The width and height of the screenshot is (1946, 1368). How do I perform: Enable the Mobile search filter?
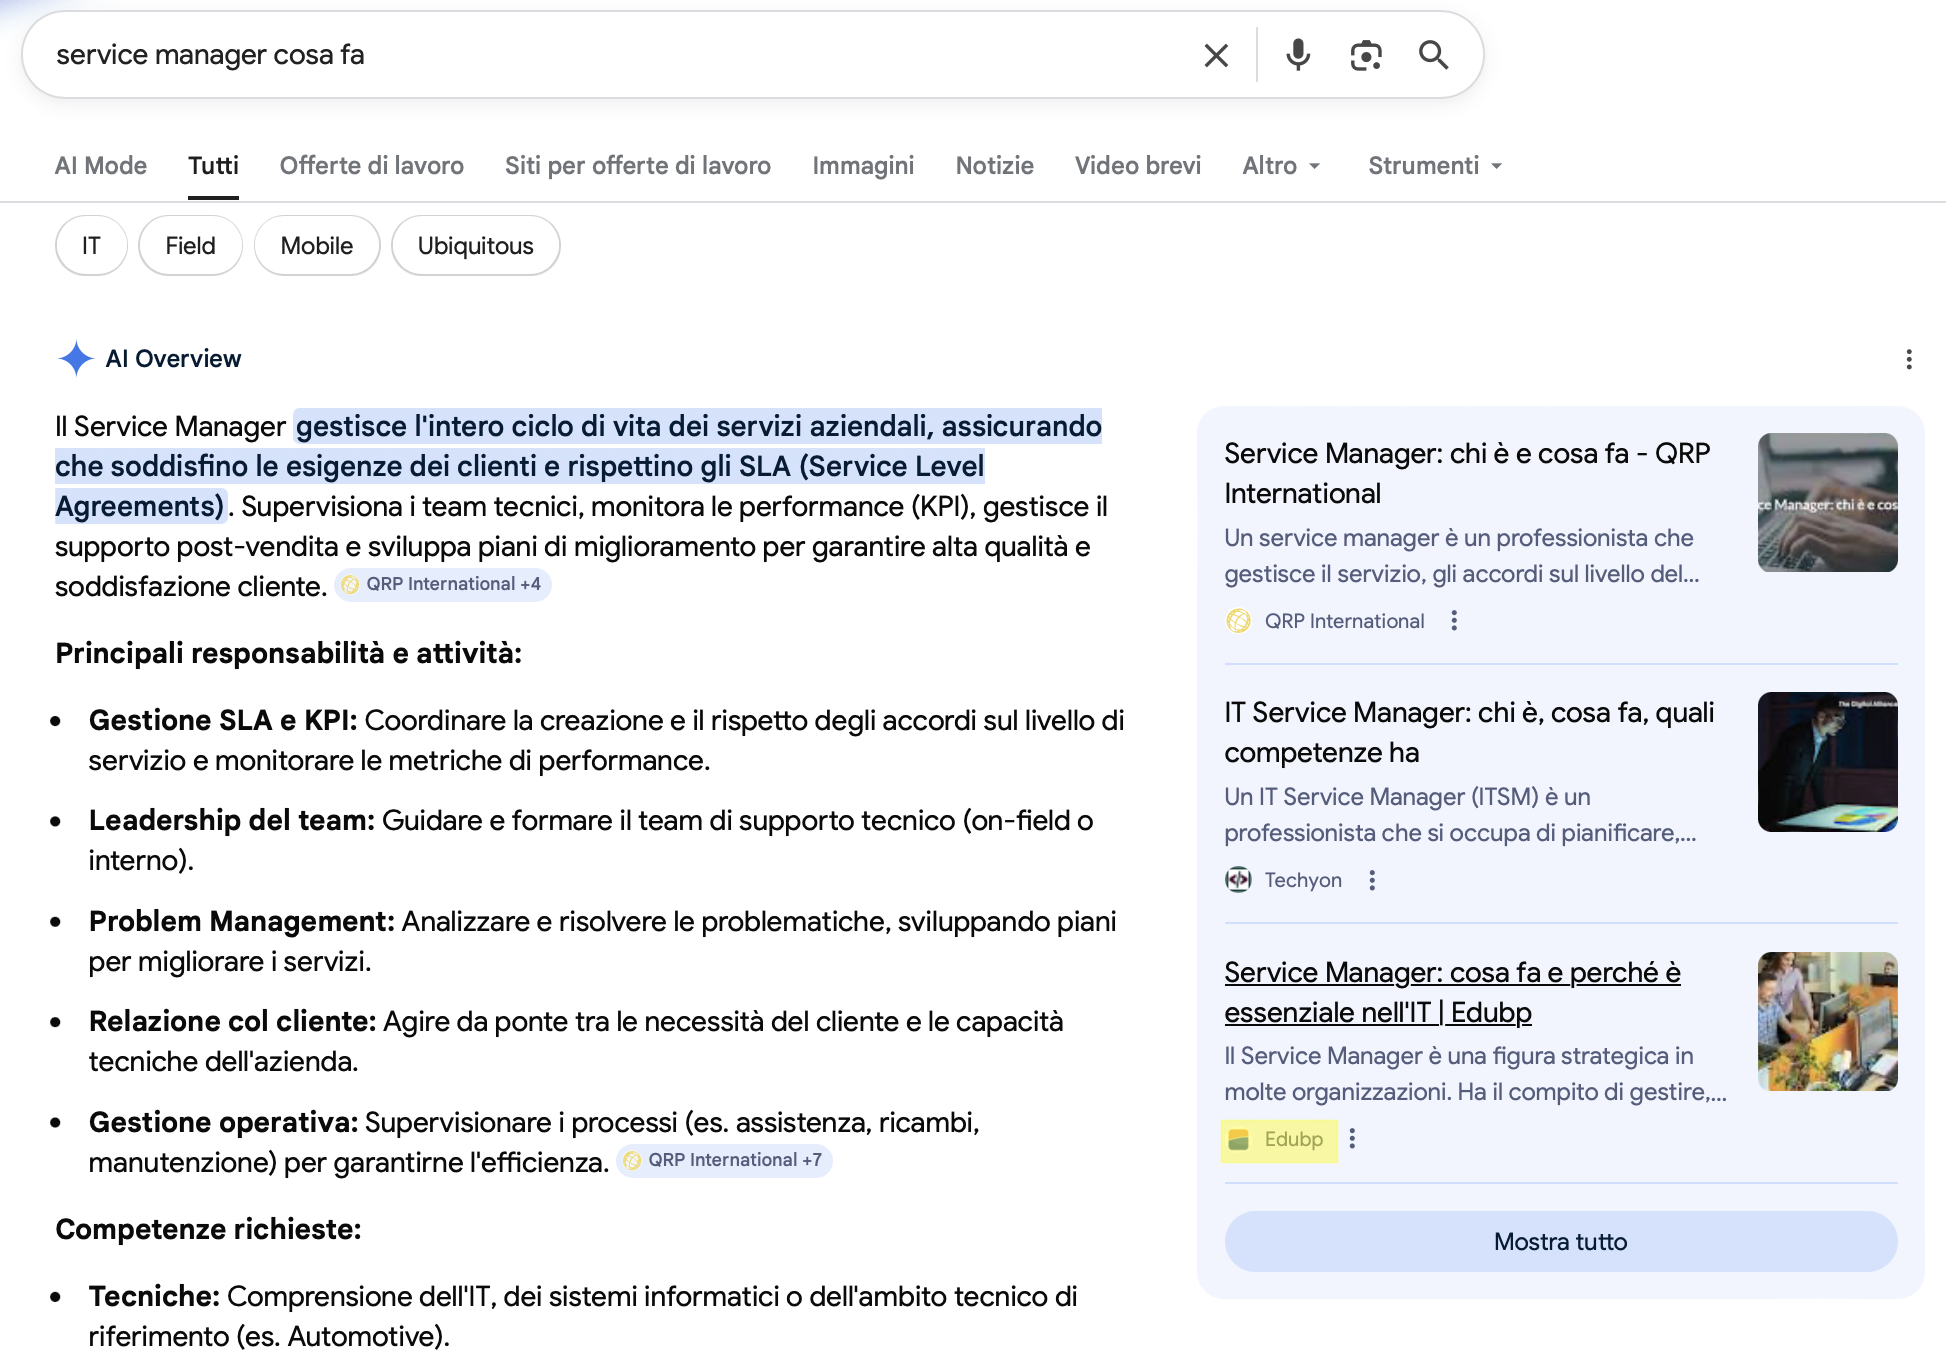(x=317, y=245)
